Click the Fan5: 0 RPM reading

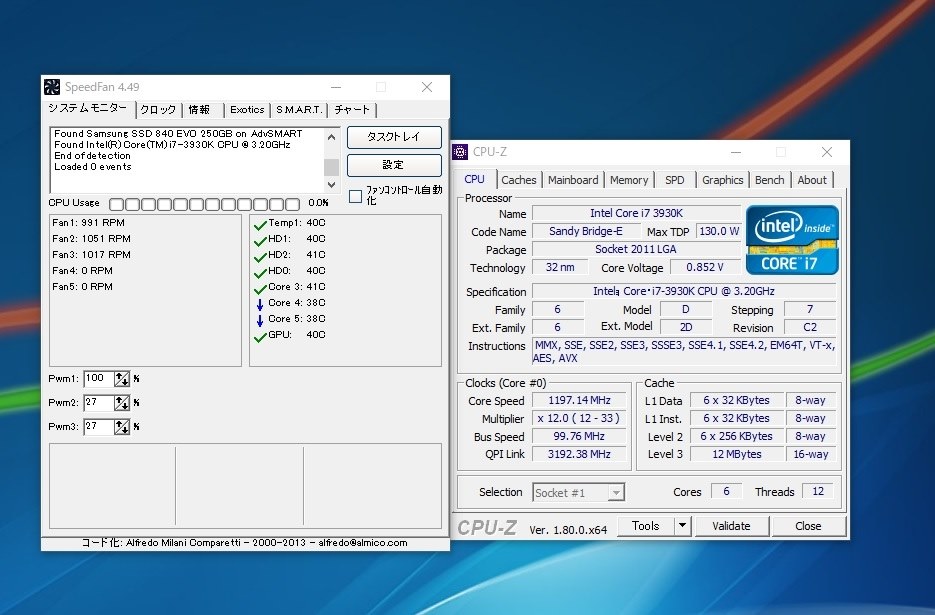click(82, 287)
